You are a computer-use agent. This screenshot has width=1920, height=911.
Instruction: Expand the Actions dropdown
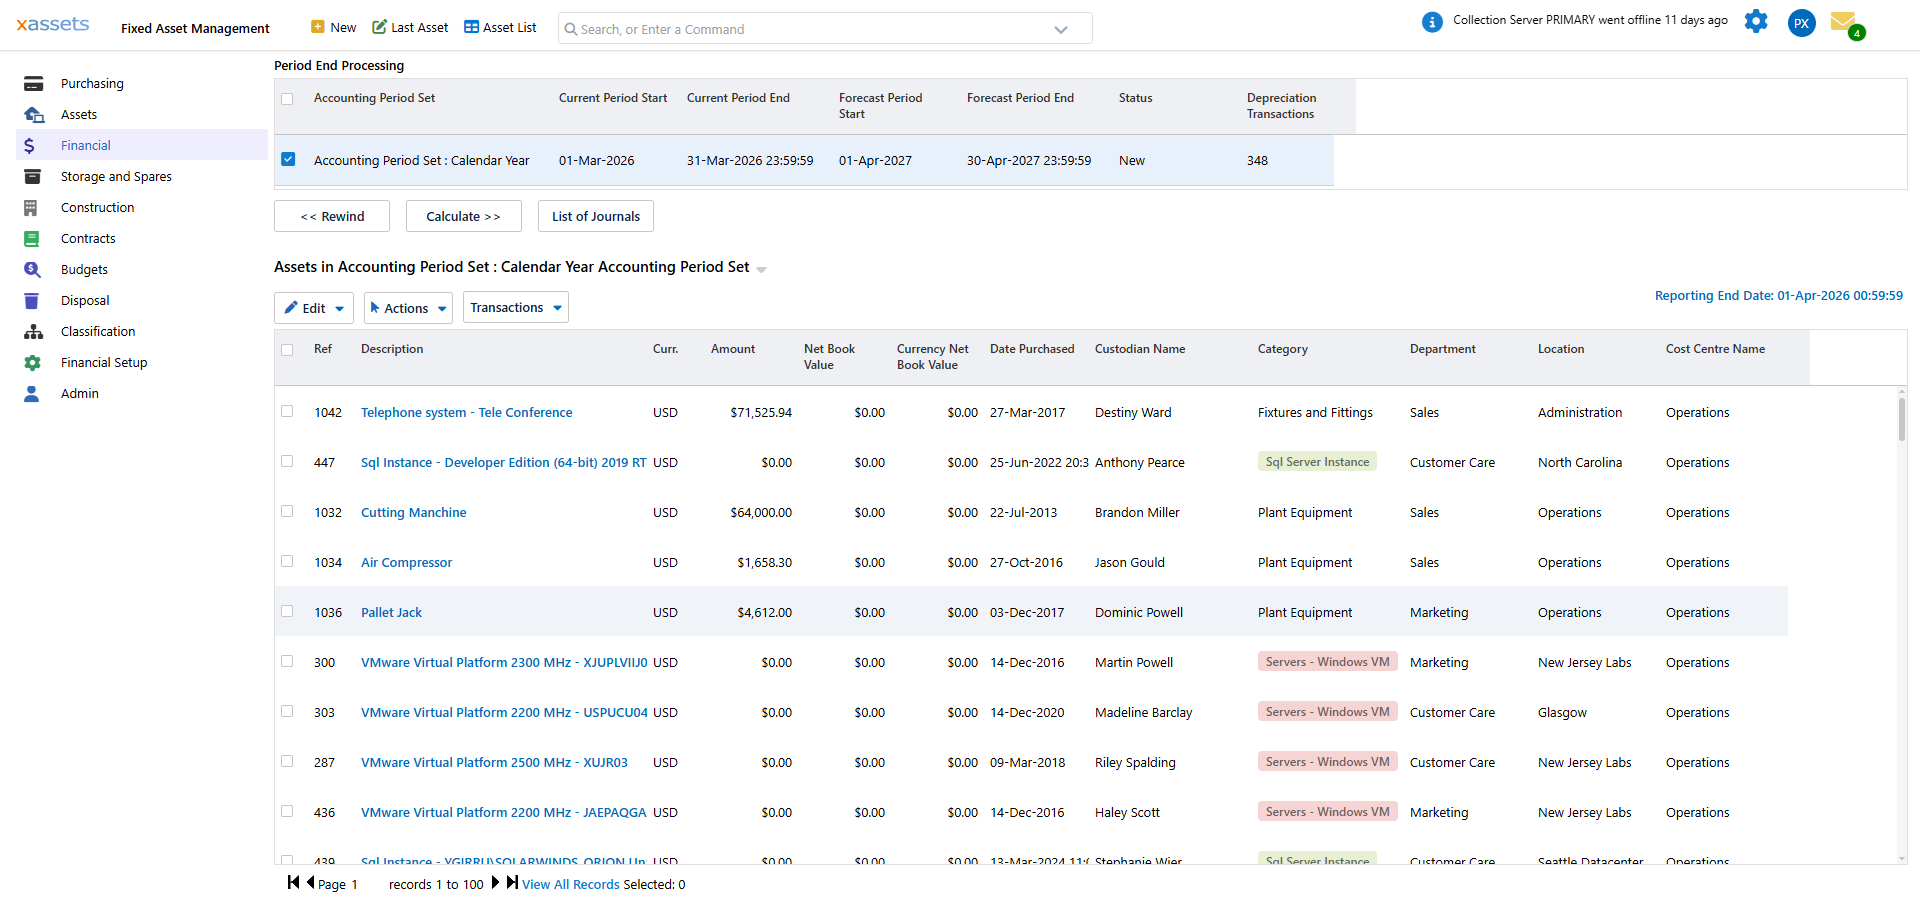click(408, 307)
